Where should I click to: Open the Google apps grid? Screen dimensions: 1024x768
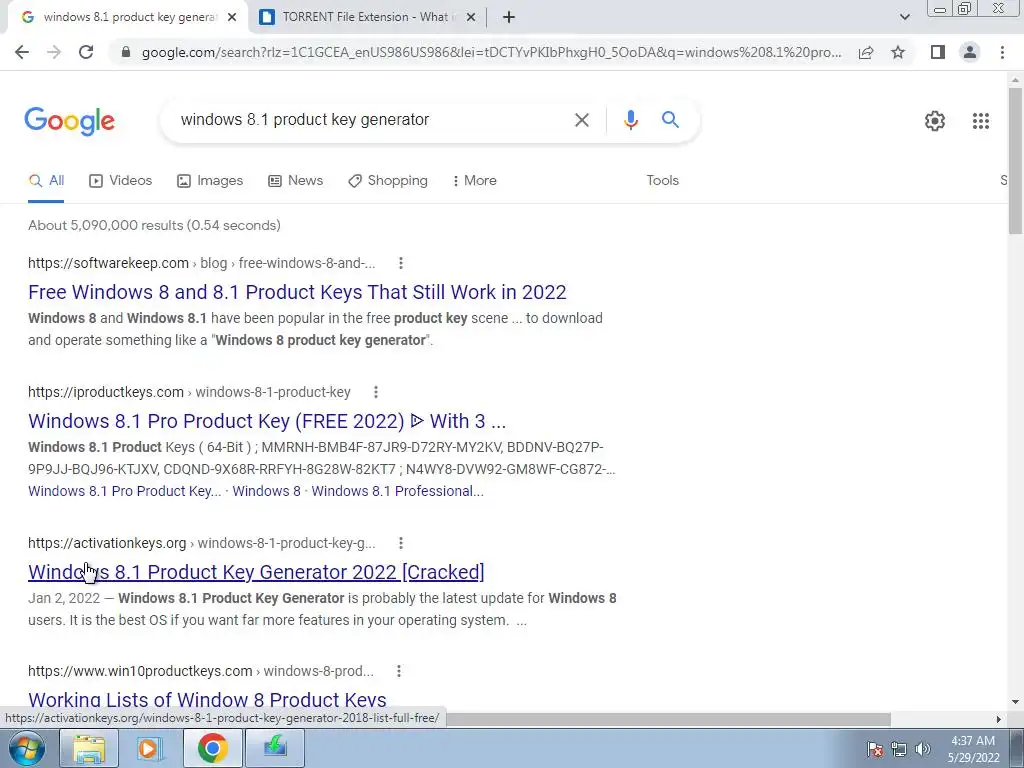(x=980, y=121)
